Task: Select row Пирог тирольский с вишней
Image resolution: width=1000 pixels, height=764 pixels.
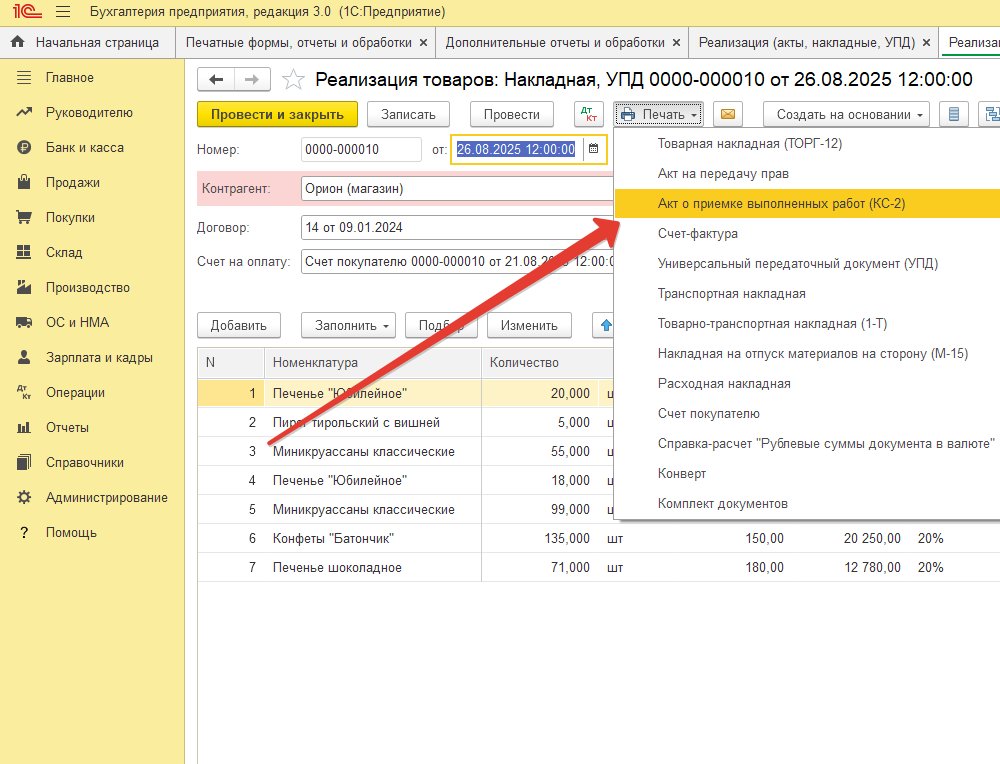Action: tap(406, 422)
